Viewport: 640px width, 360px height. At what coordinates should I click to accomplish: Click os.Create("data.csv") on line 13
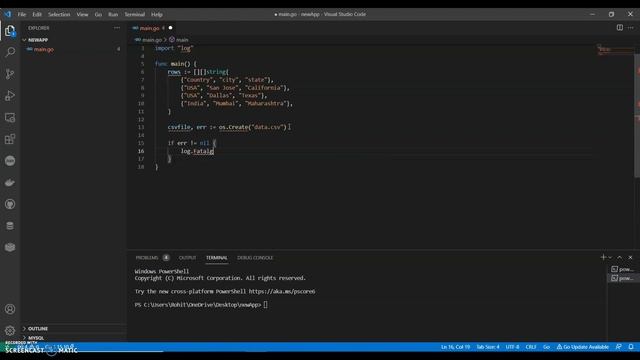click(x=253, y=127)
